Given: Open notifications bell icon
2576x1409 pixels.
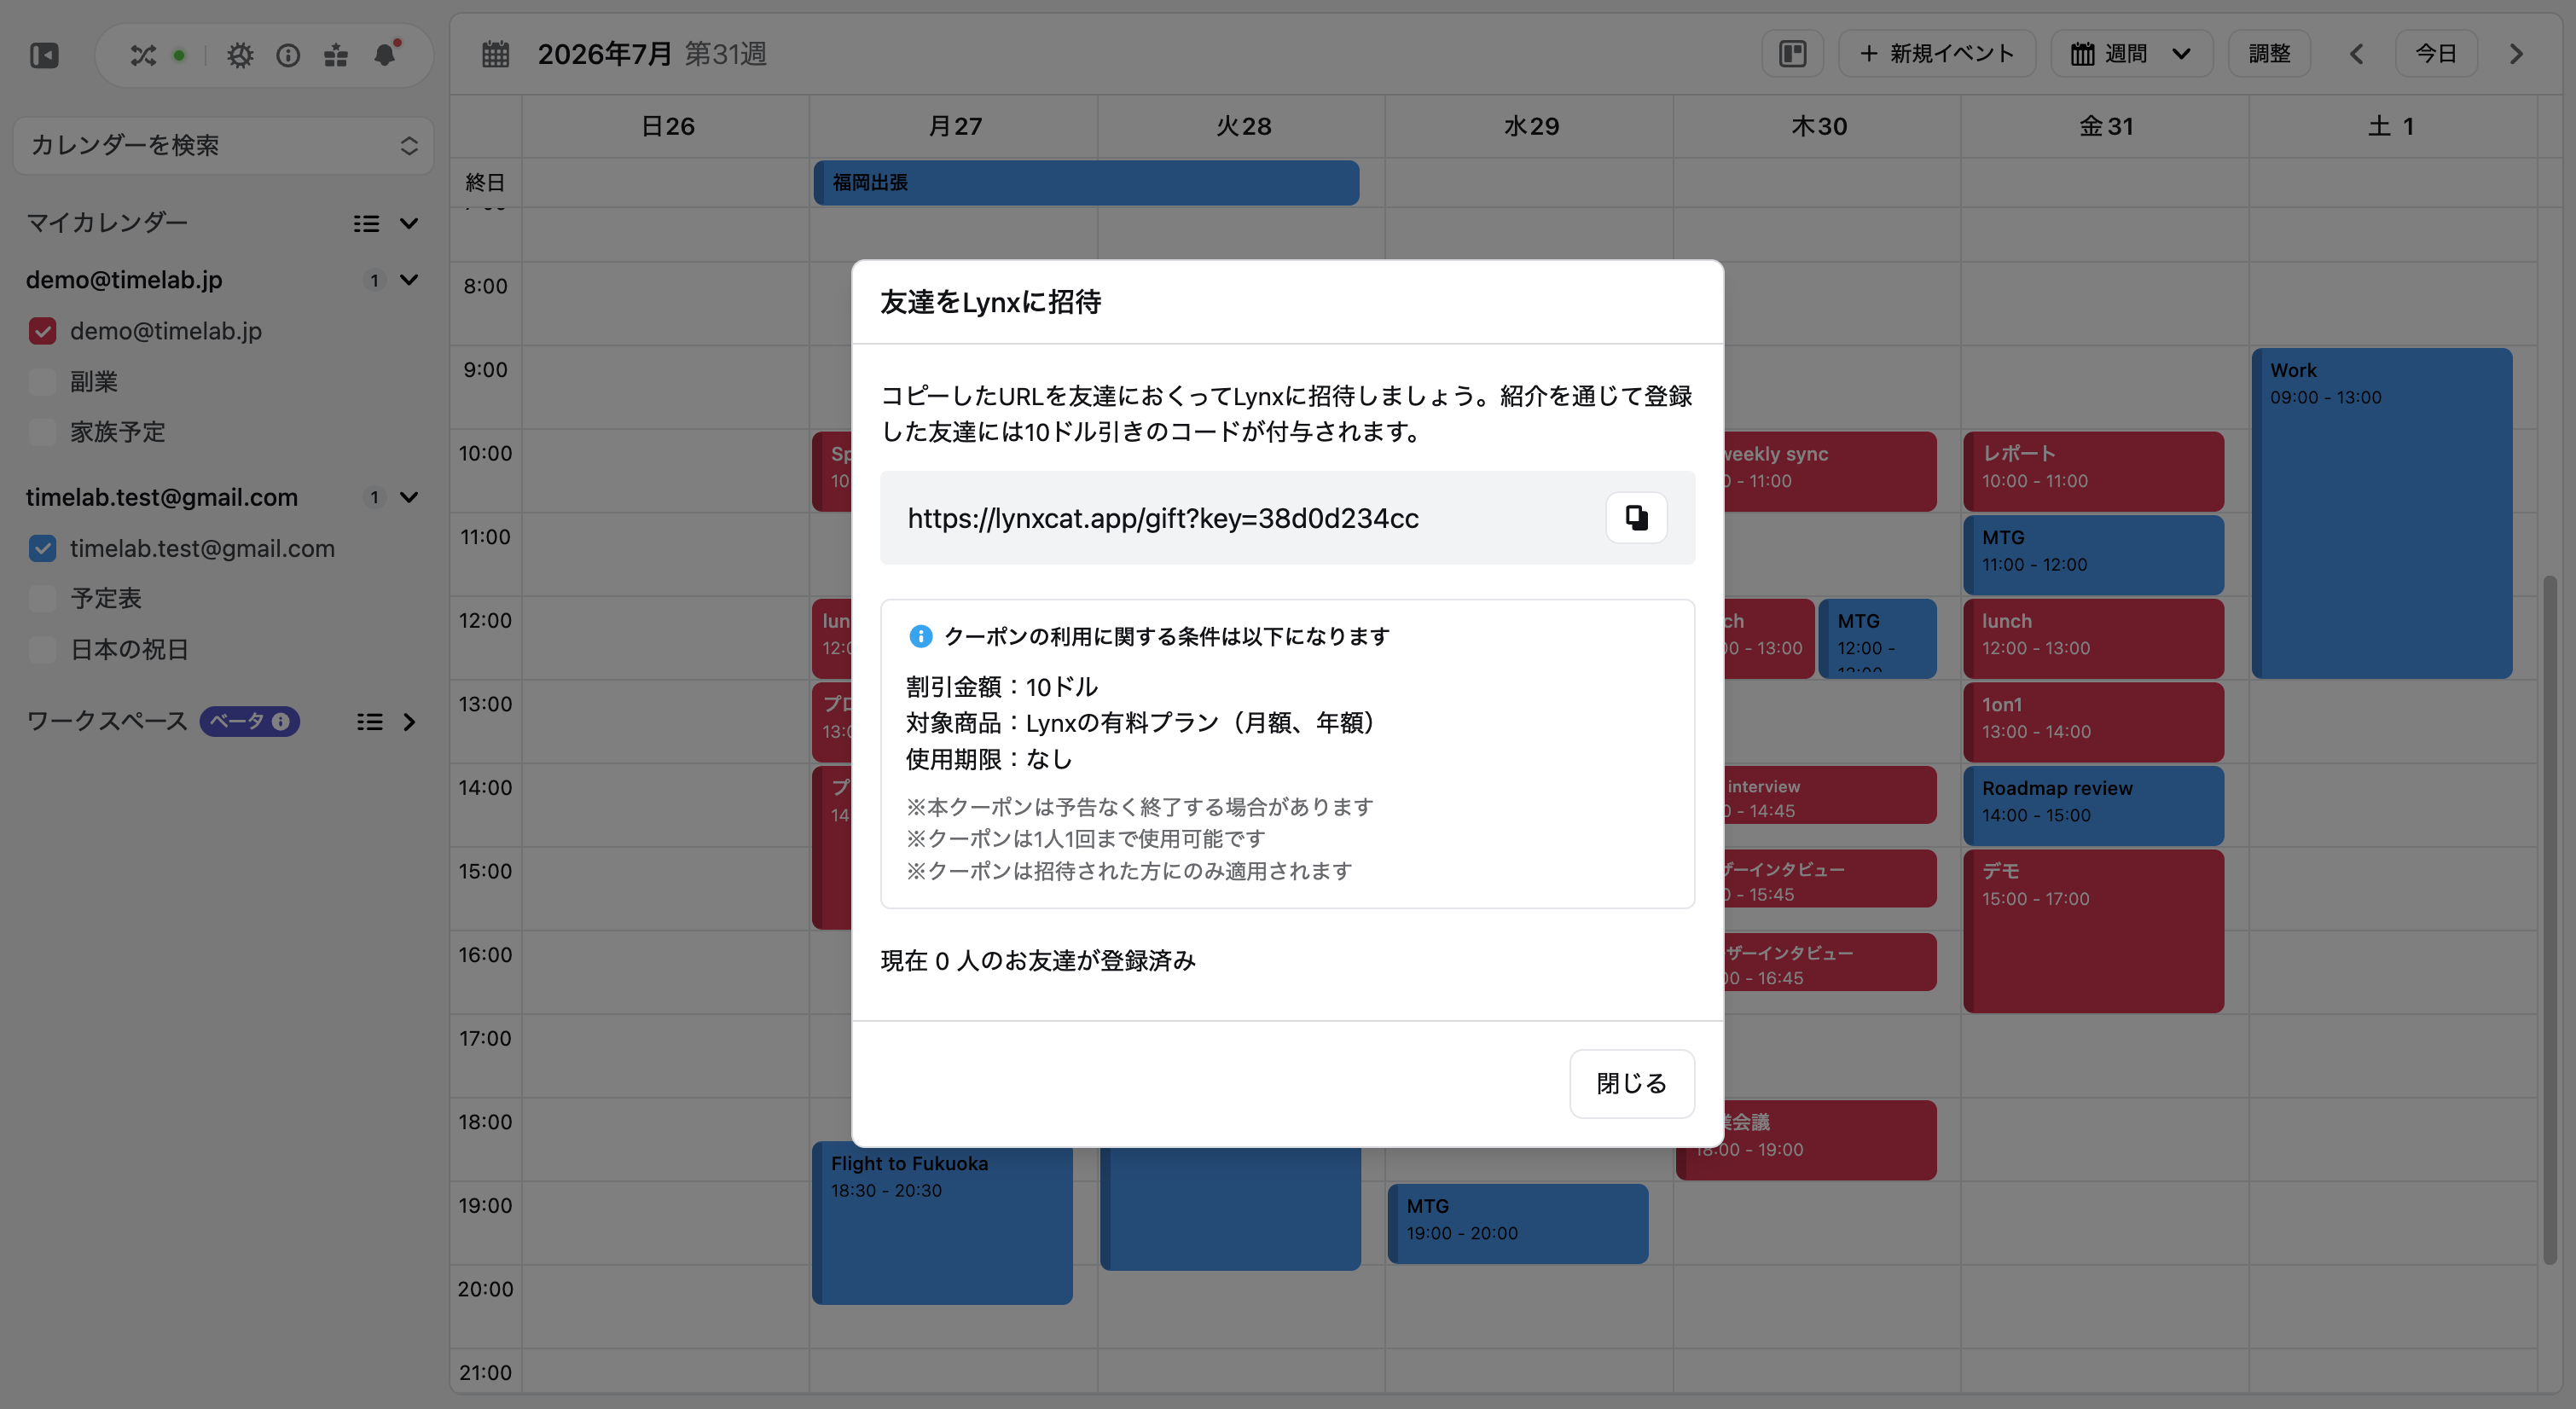Looking at the screenshot, I should [x=386, y=54].
